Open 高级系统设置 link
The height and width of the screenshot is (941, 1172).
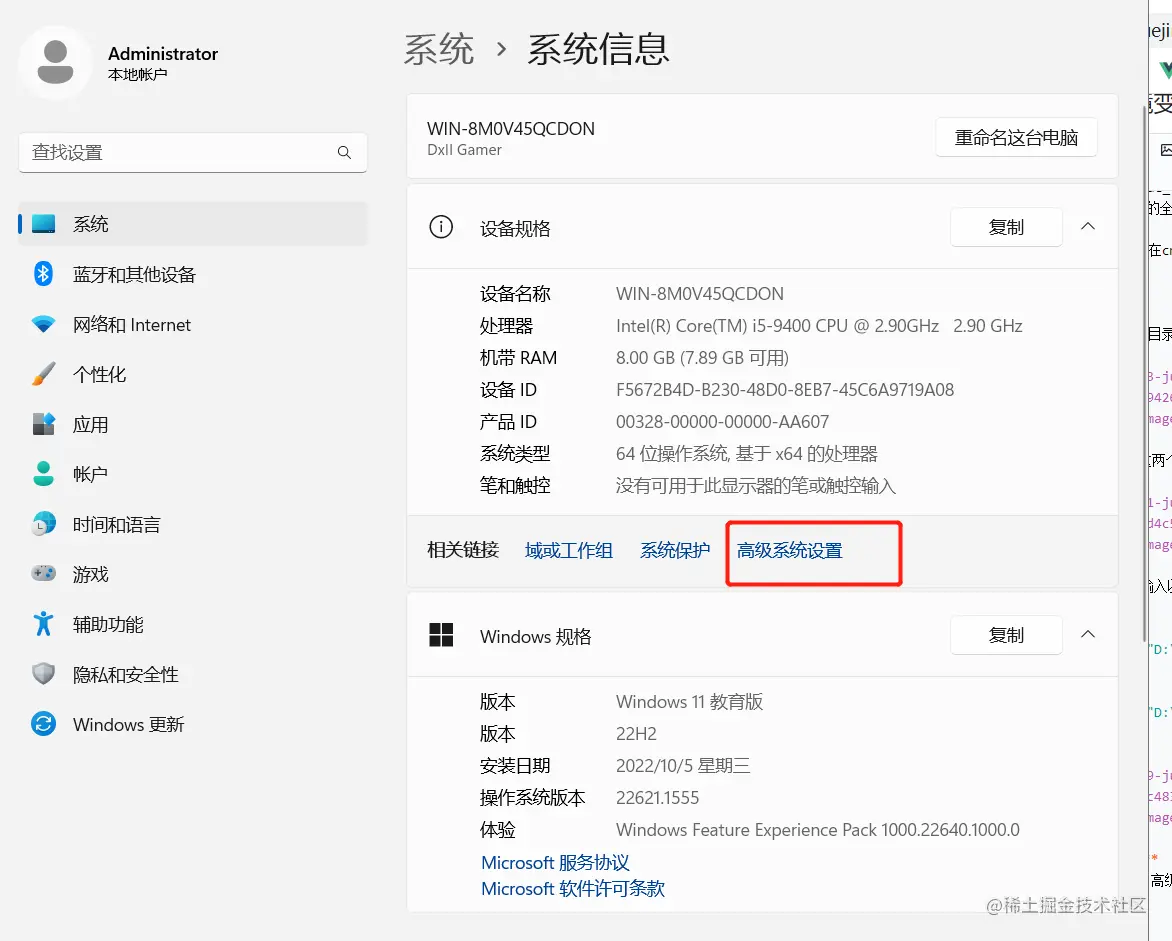(789, 551)
